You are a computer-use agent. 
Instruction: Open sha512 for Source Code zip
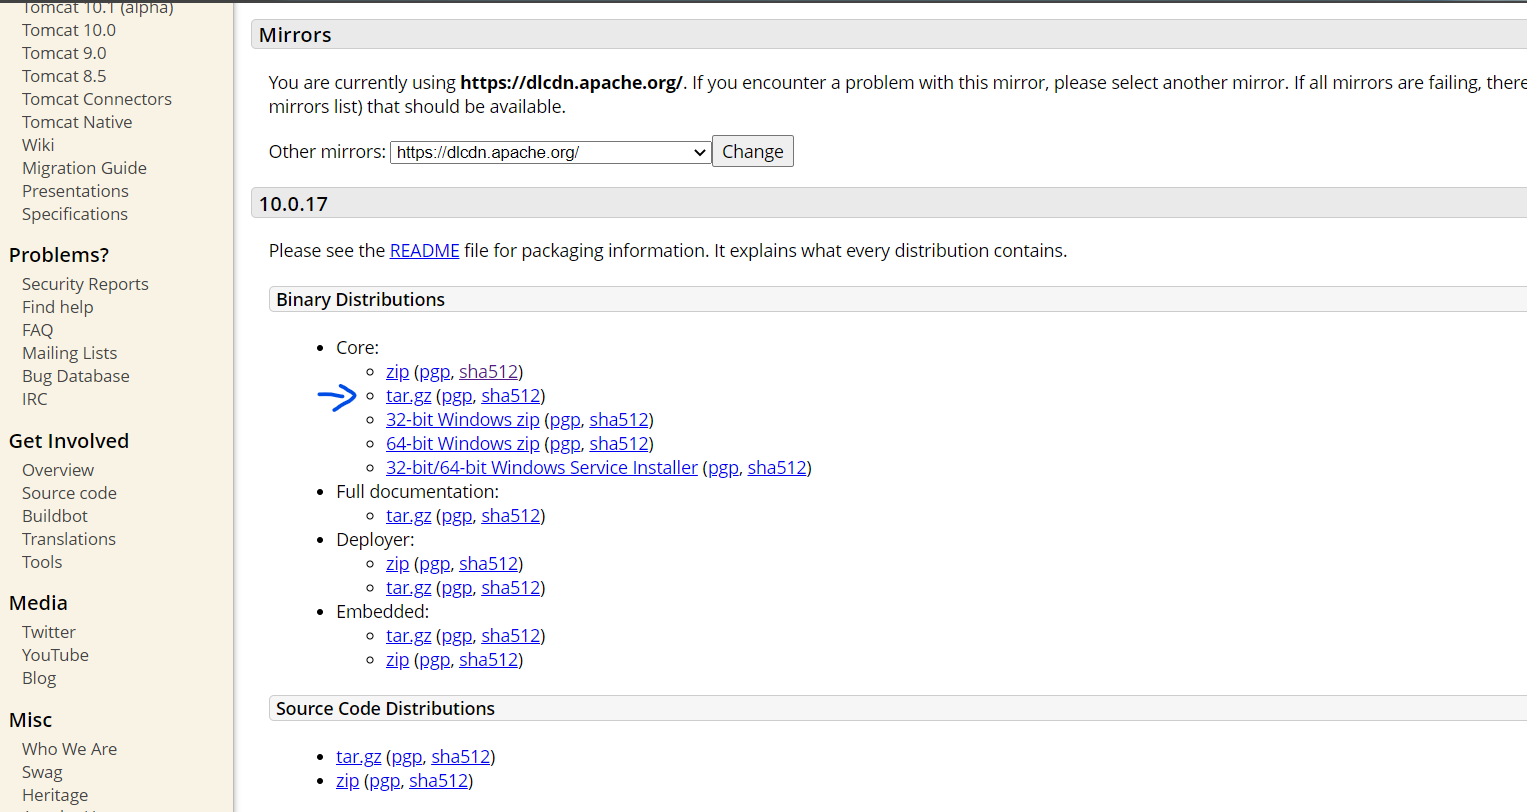[x=439, y=780]
